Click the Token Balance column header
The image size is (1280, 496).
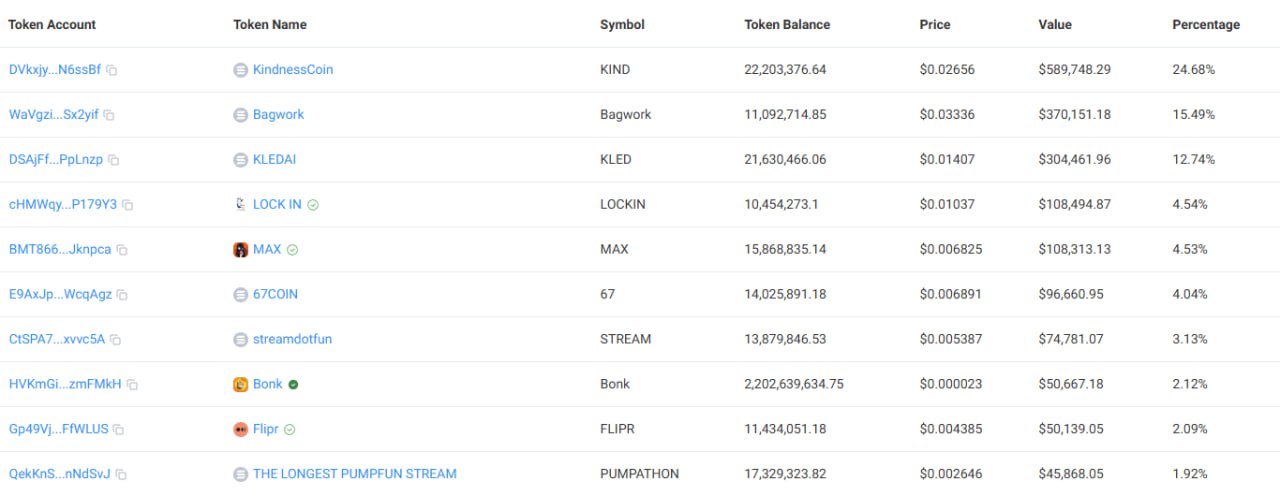point(787,25)
